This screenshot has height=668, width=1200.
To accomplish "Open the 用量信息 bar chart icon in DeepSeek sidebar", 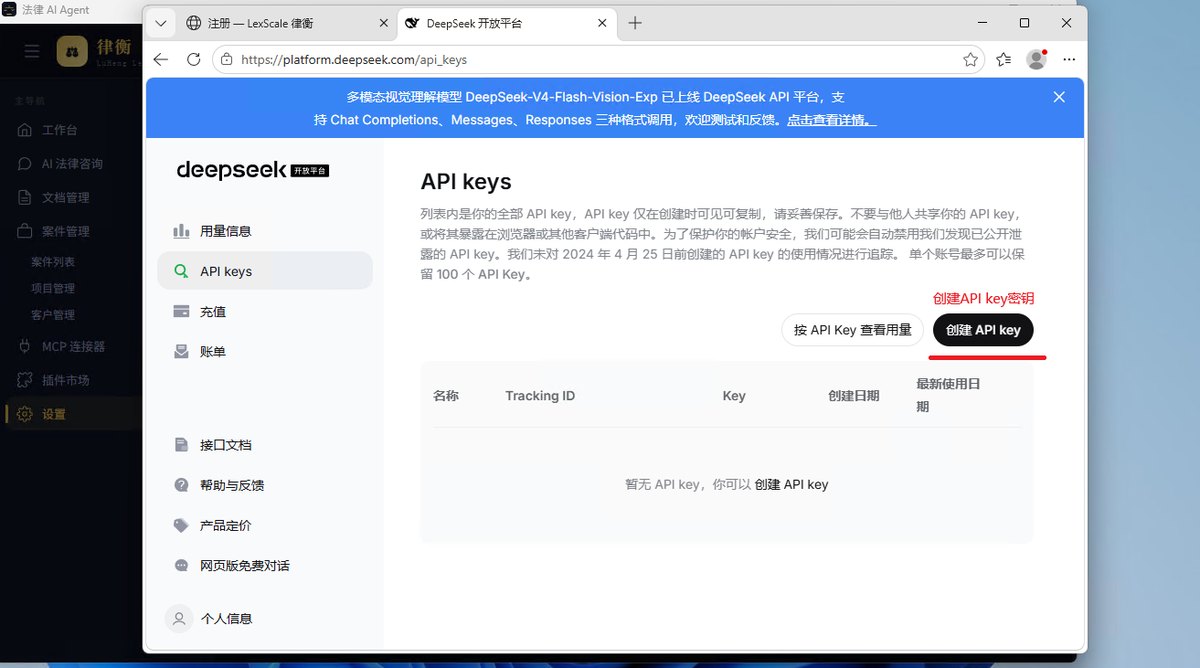I will pyautogui.click(x=181, y=231).
